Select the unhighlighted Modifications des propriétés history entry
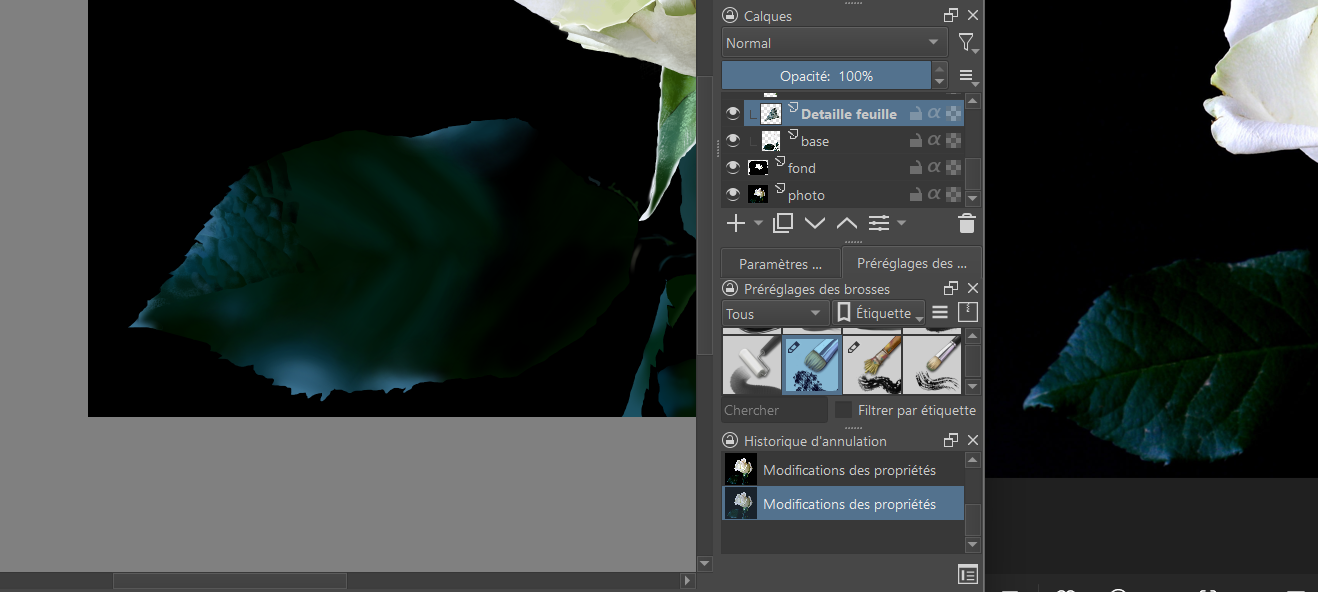The width and height of the screenshot is (1318, 592). coord(843,470)
